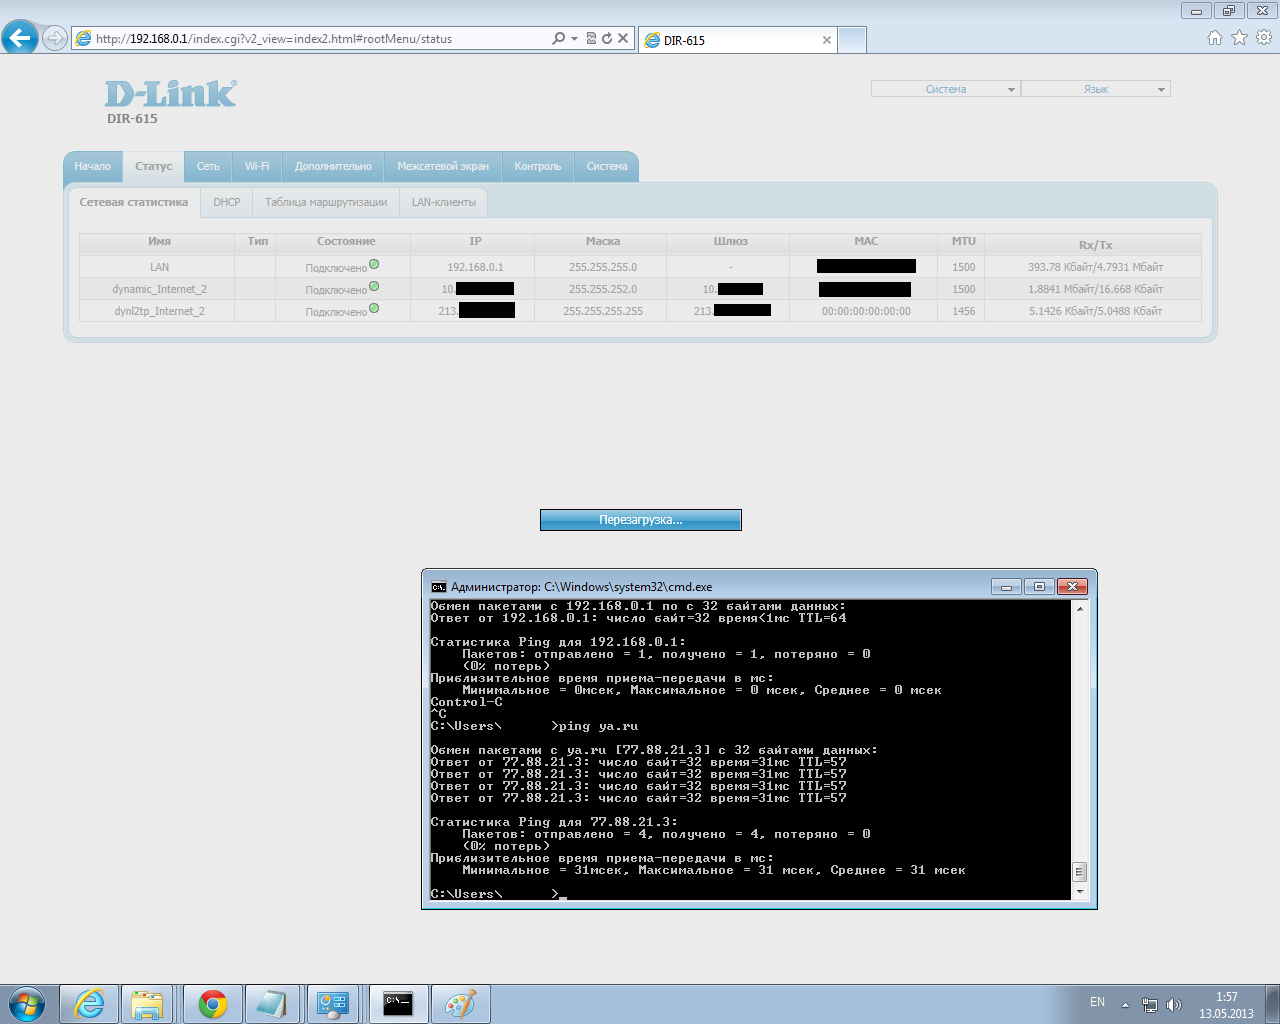
Task: Open address bar autocomplete dropdown arrow
Action: pyautogui.click(x=574, y=38)
